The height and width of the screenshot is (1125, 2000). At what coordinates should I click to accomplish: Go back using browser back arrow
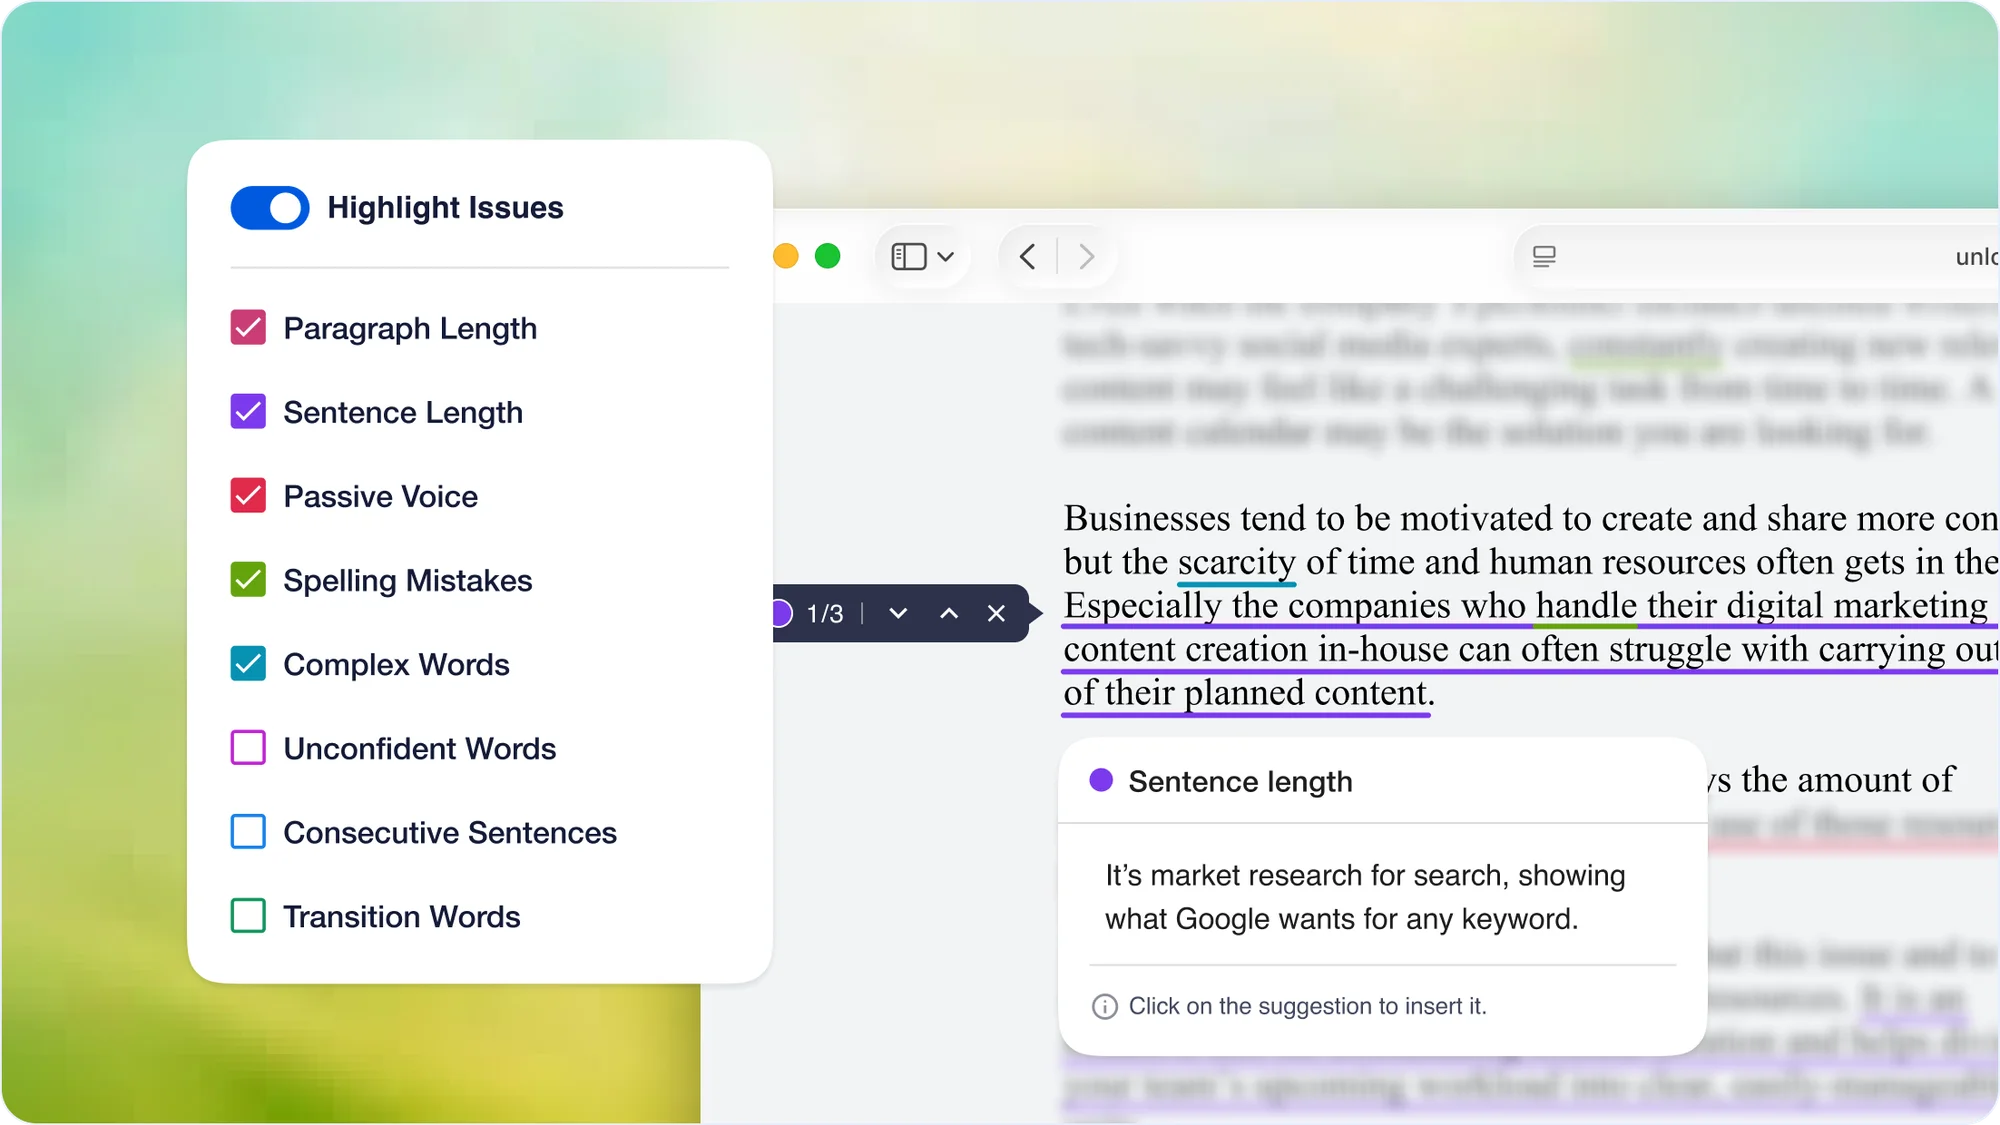[1027, 257]
